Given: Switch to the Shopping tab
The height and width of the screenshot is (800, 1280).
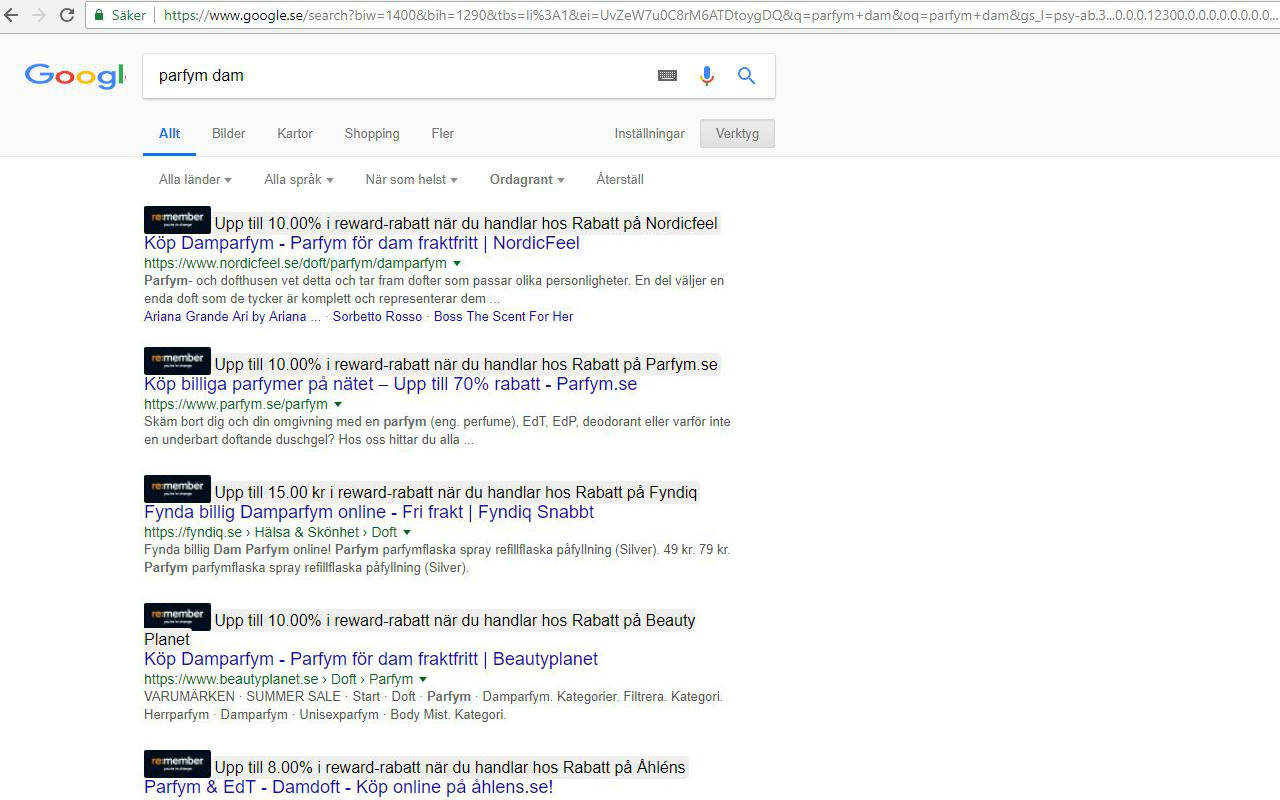Looking at the screenshot, I should pos(372,134).
